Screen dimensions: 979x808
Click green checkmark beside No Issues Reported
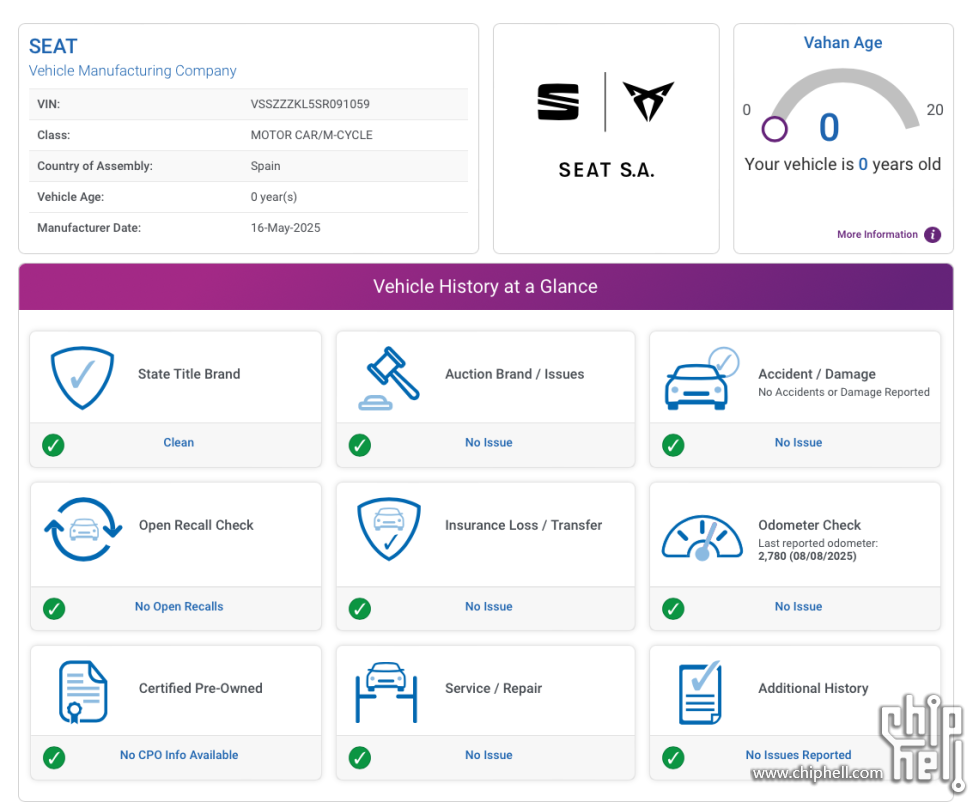tap(673, 757)
